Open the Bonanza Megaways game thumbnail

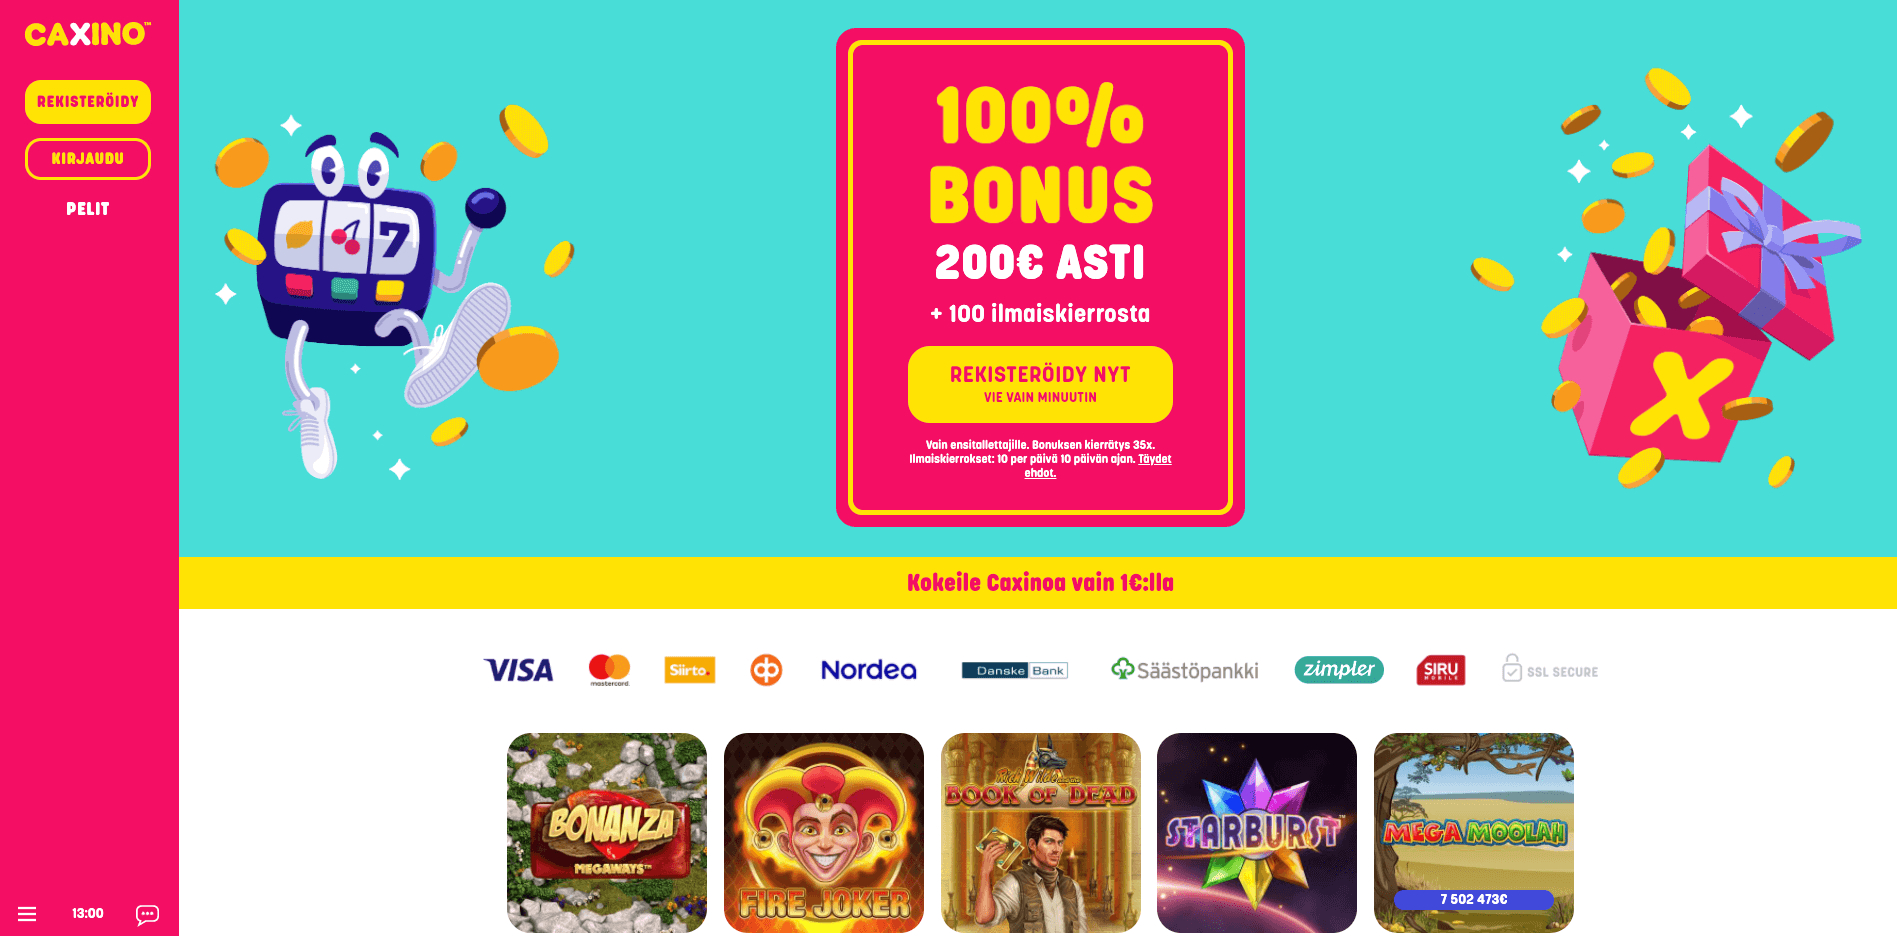click(607, 833)
